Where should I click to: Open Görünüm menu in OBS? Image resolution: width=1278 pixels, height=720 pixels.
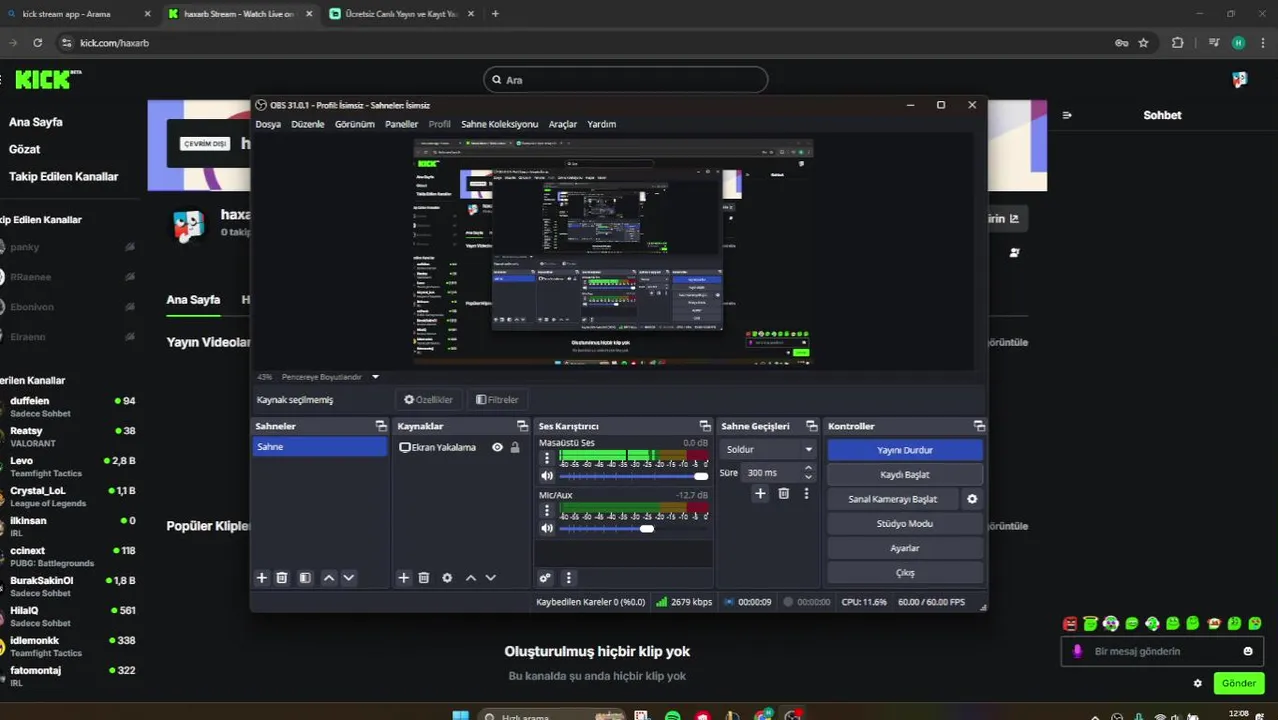pos(355,124)
